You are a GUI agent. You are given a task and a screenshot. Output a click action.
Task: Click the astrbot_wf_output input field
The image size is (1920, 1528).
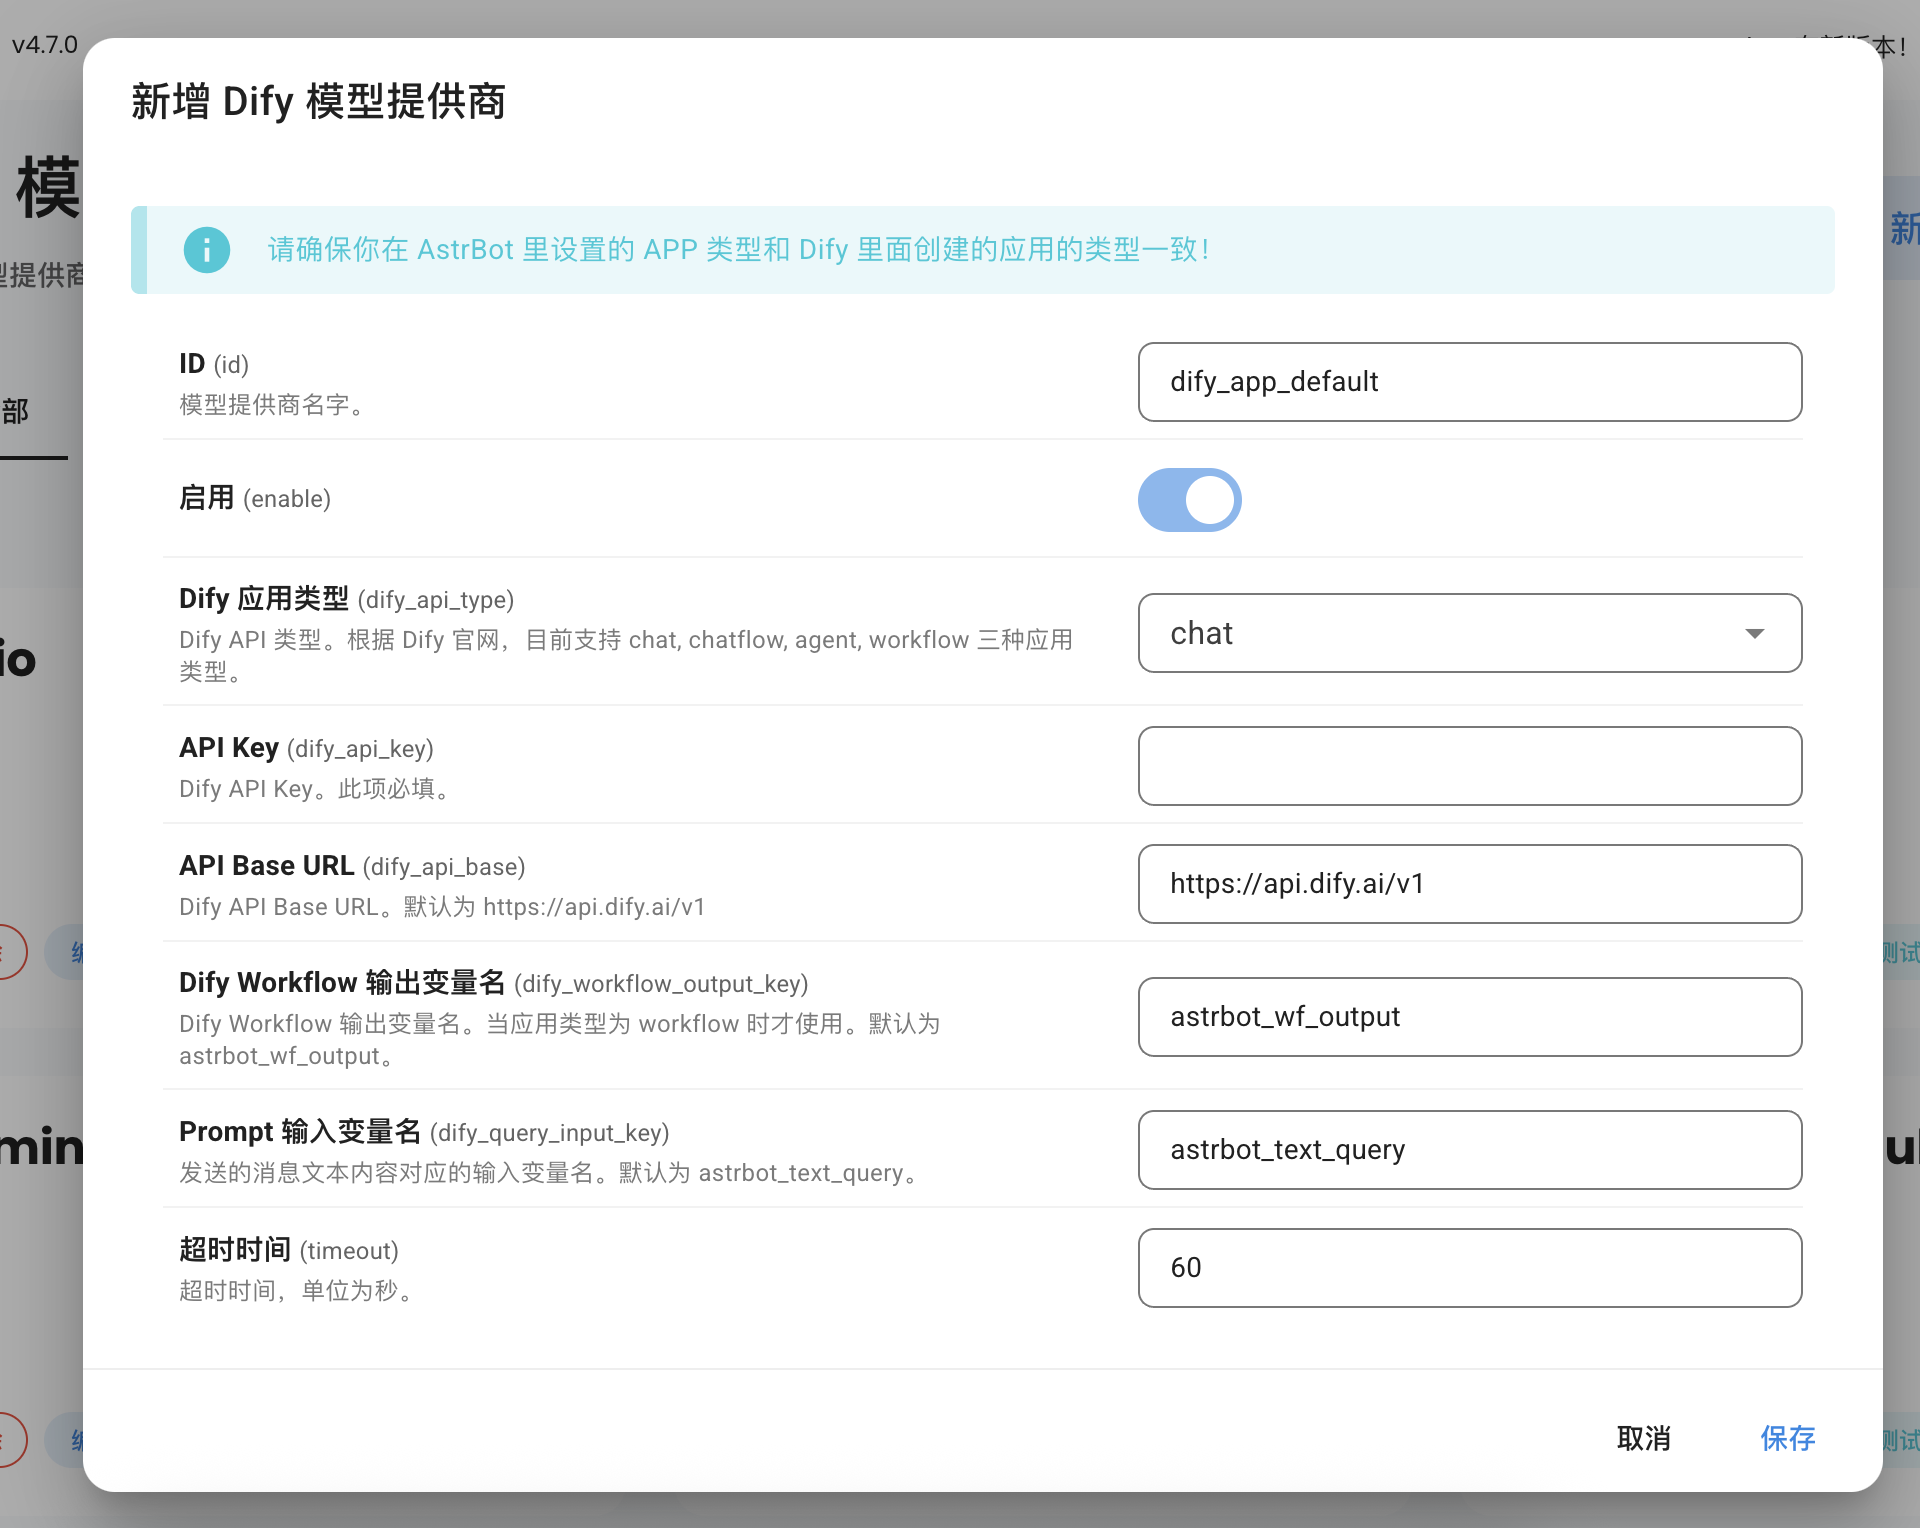coord(1469,1017)
